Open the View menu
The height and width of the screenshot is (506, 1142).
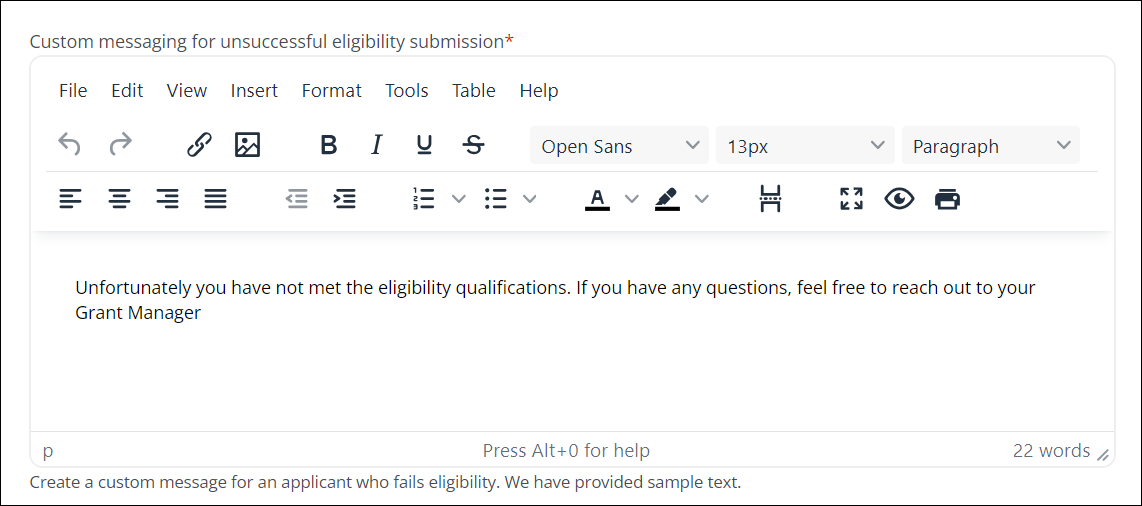point(187,91)
